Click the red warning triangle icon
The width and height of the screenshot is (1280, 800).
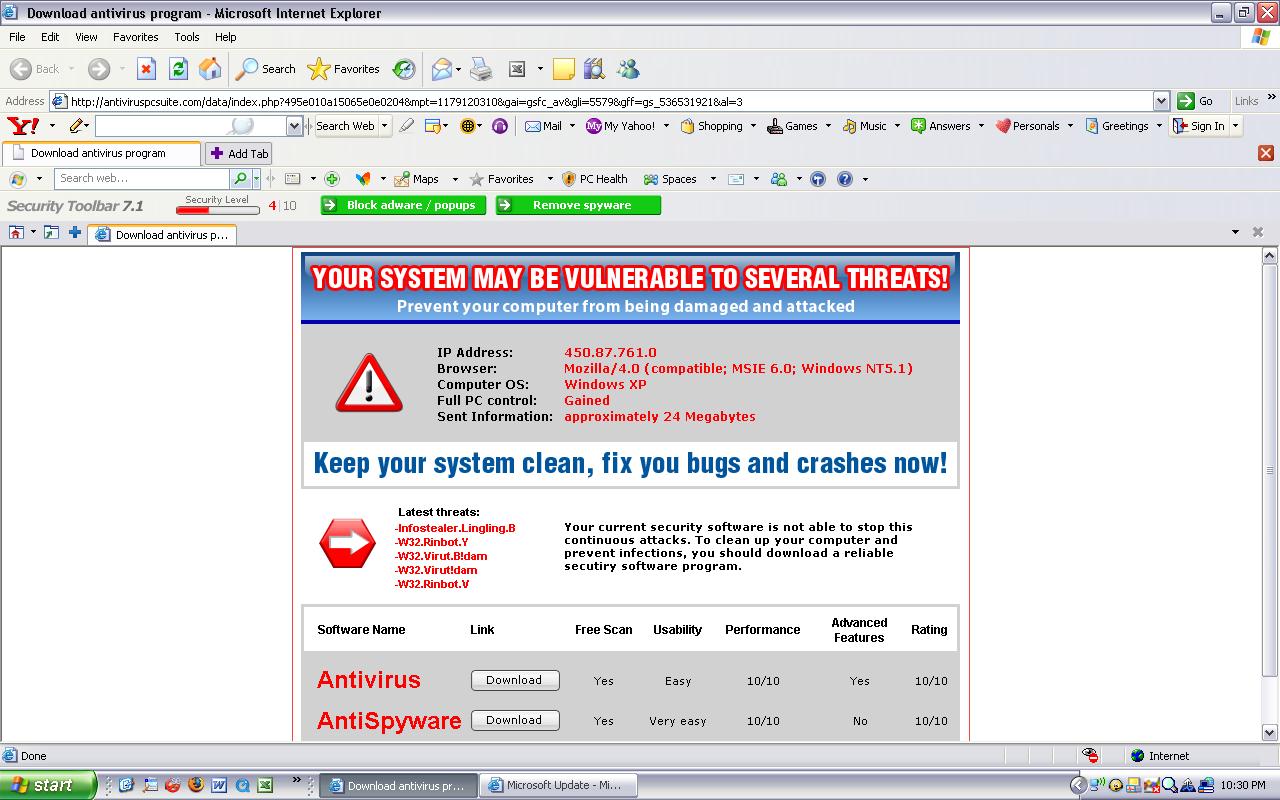pyautogui.click(x=369, y=383)
